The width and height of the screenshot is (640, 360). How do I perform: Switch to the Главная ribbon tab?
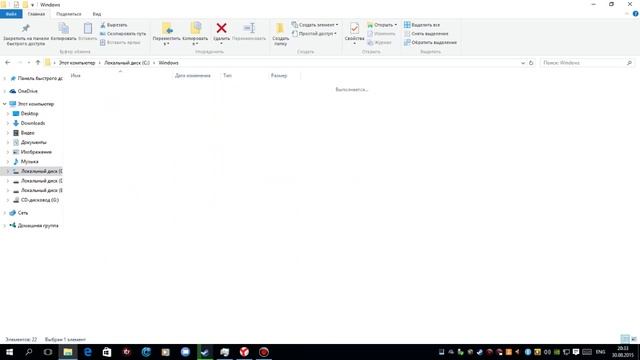pos(36,14)
